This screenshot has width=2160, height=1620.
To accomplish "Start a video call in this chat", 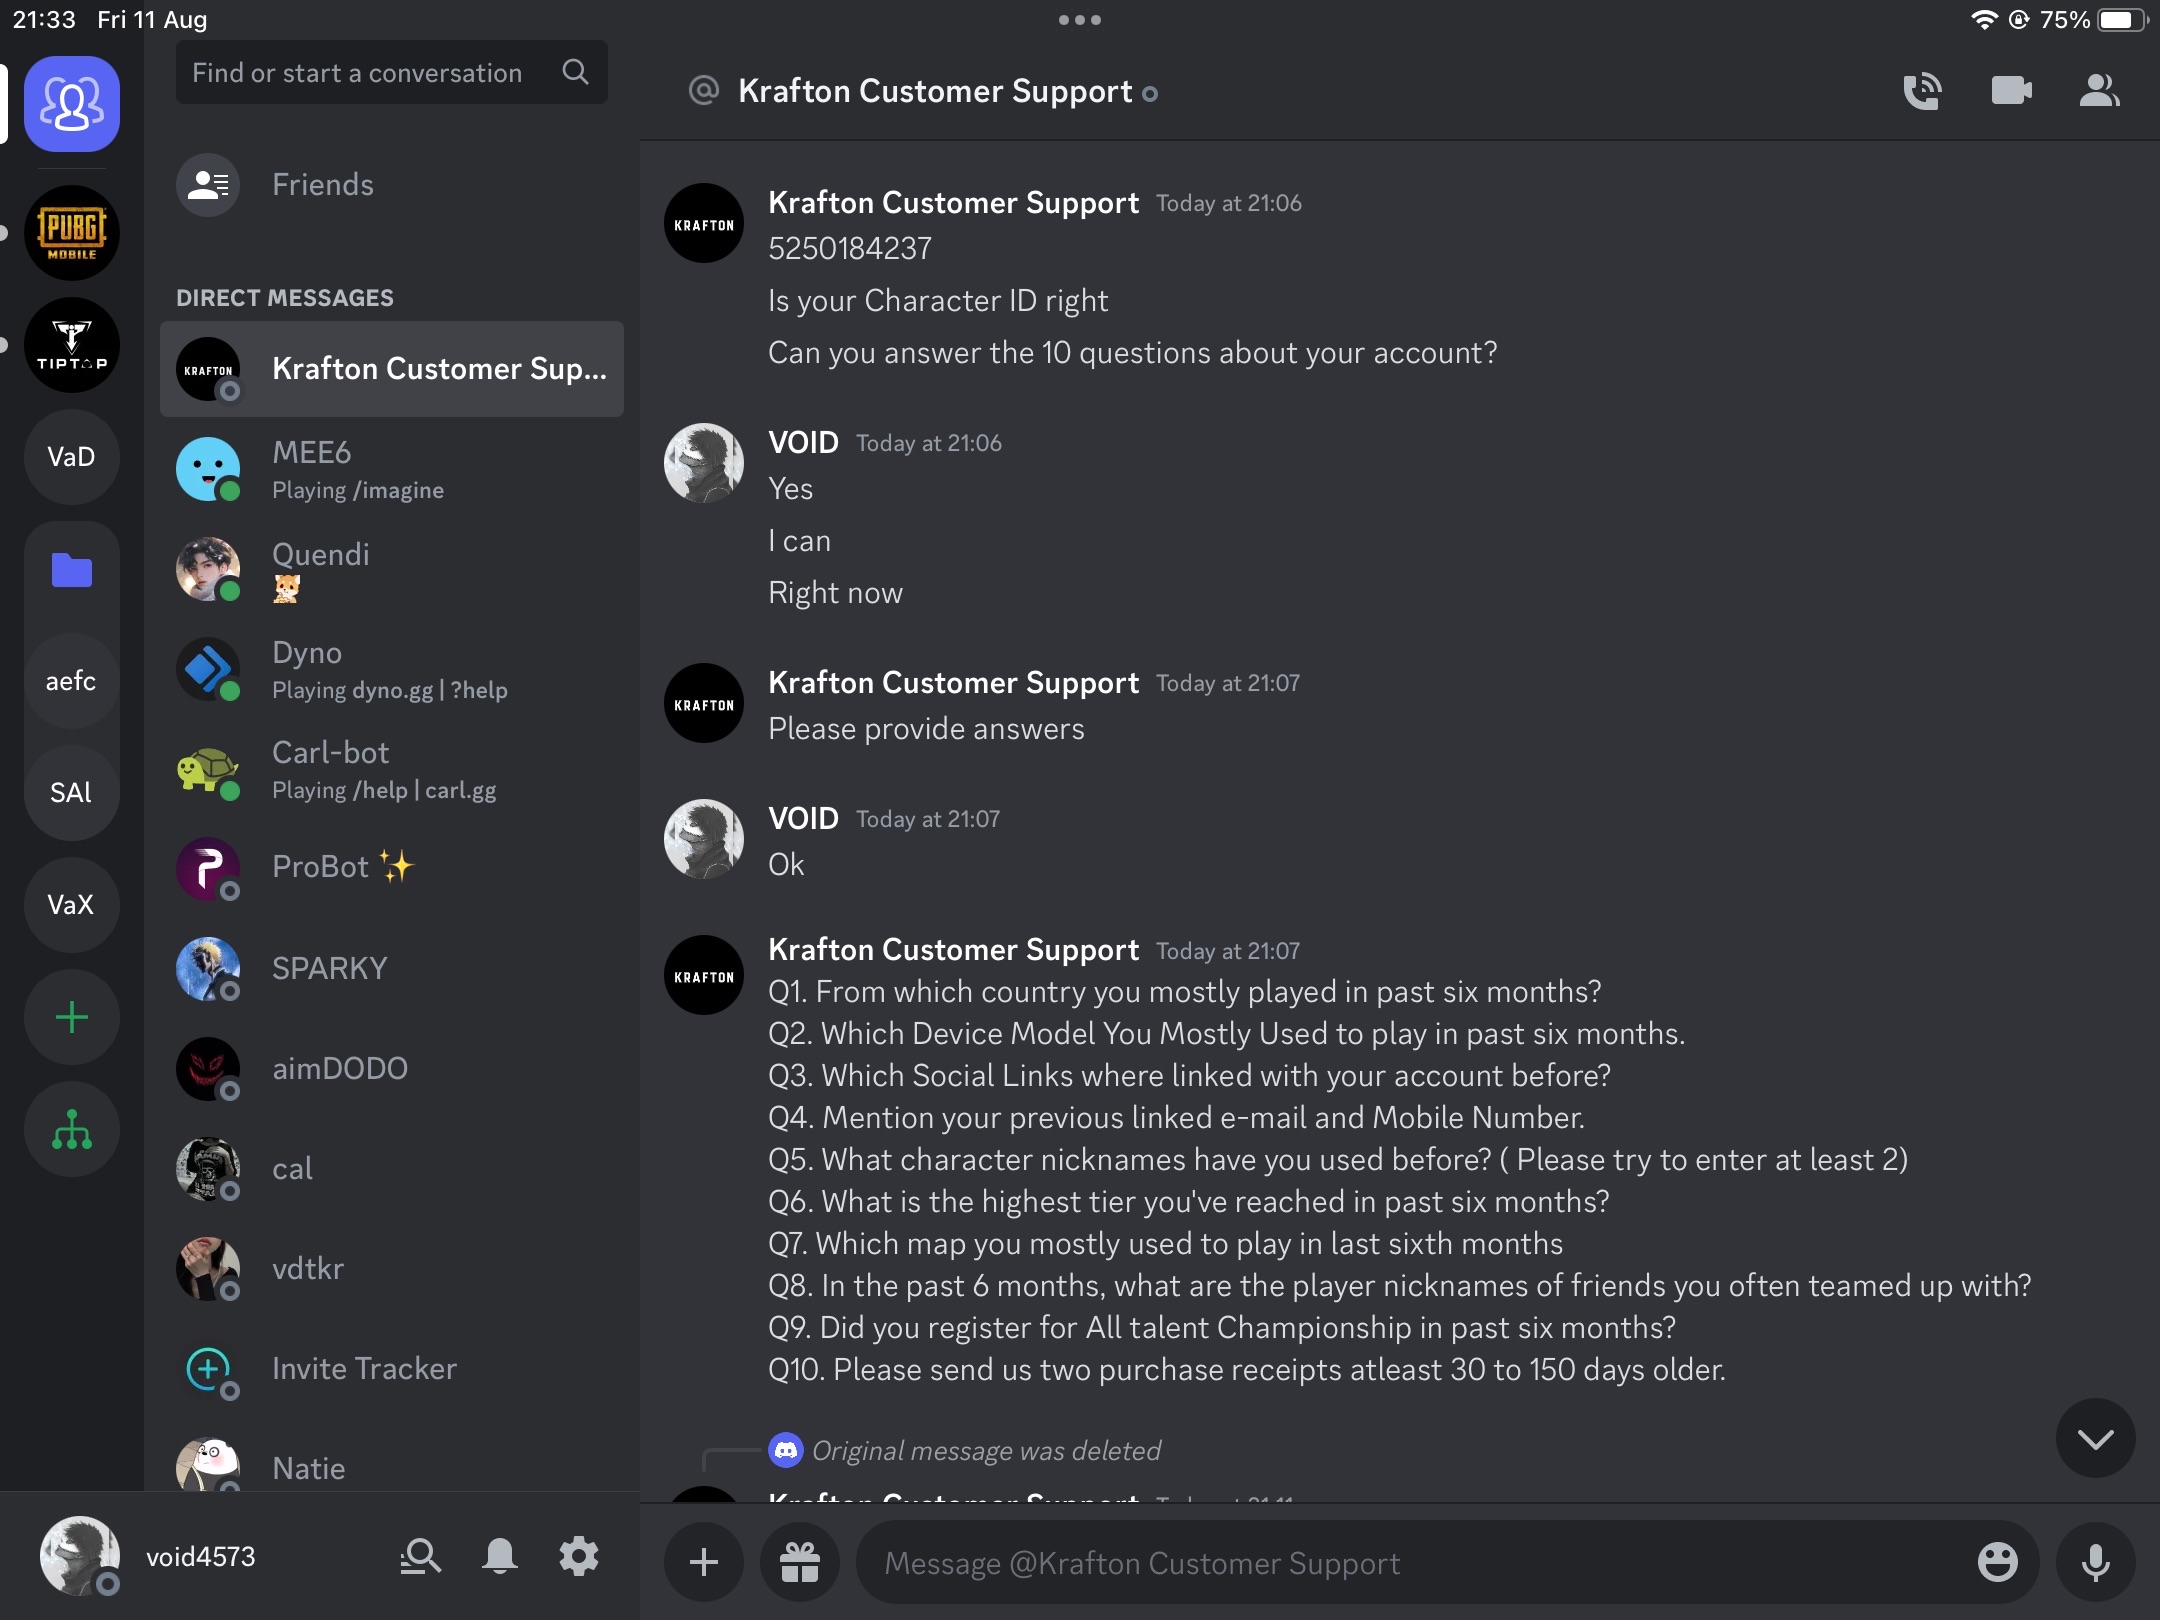I will (x=2011, y=91).
